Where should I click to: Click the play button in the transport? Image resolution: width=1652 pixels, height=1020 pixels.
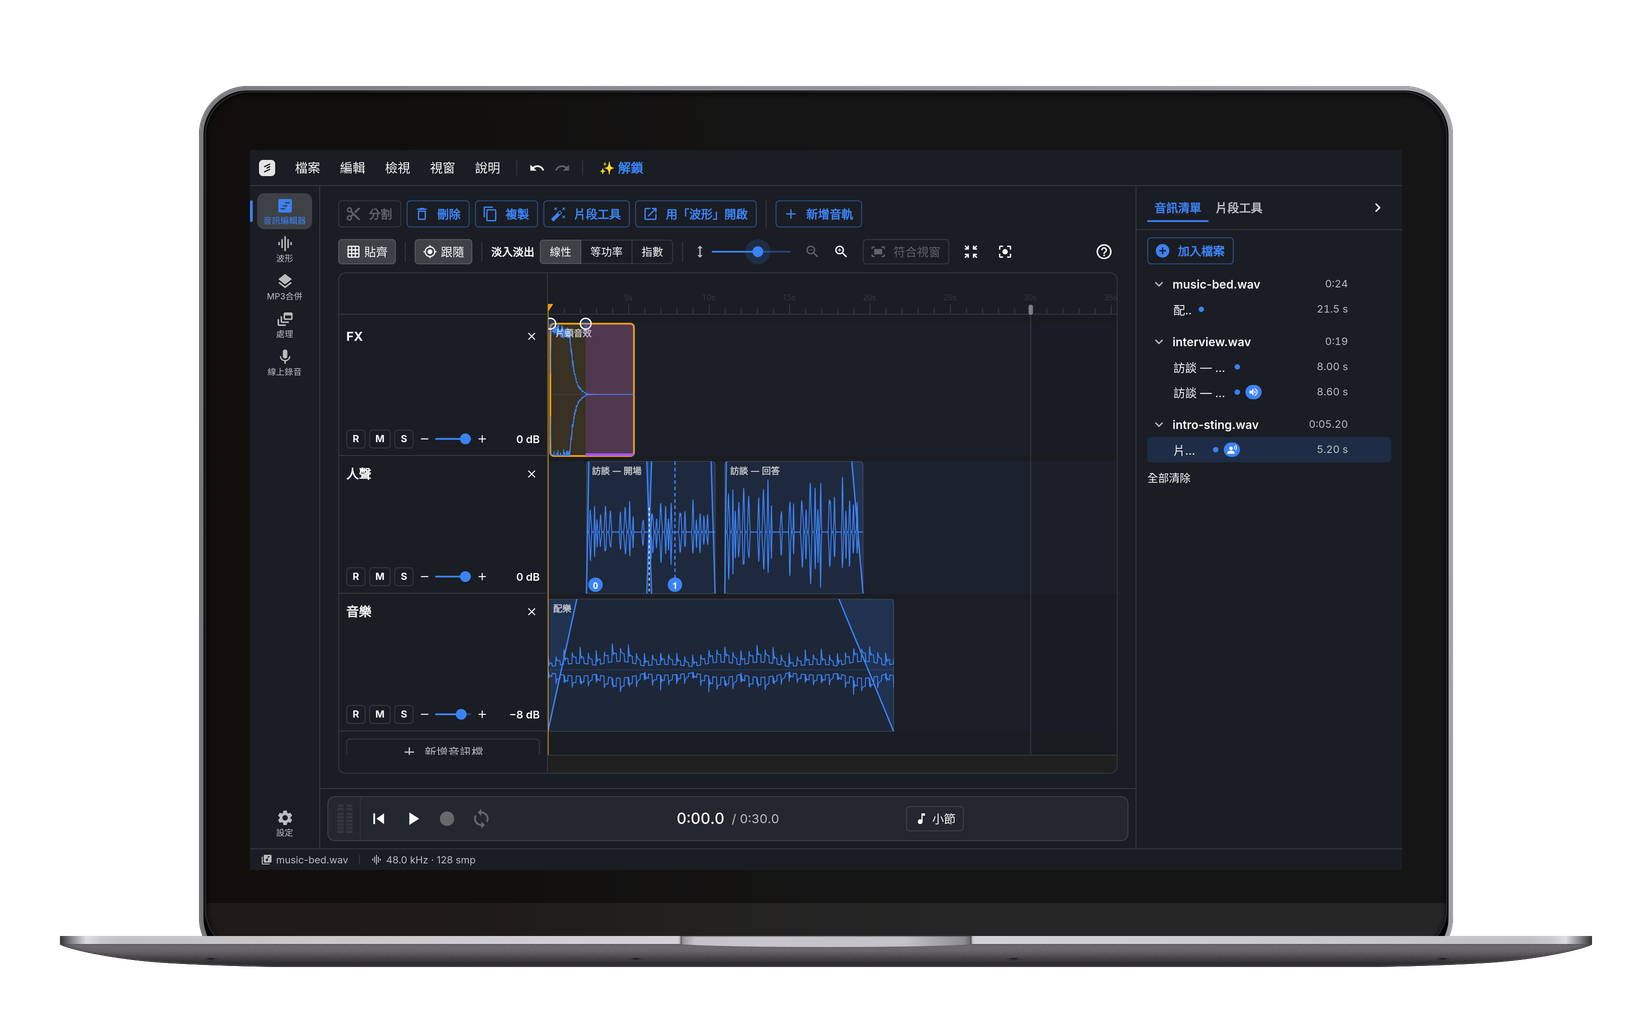click(x=413, y=819)
